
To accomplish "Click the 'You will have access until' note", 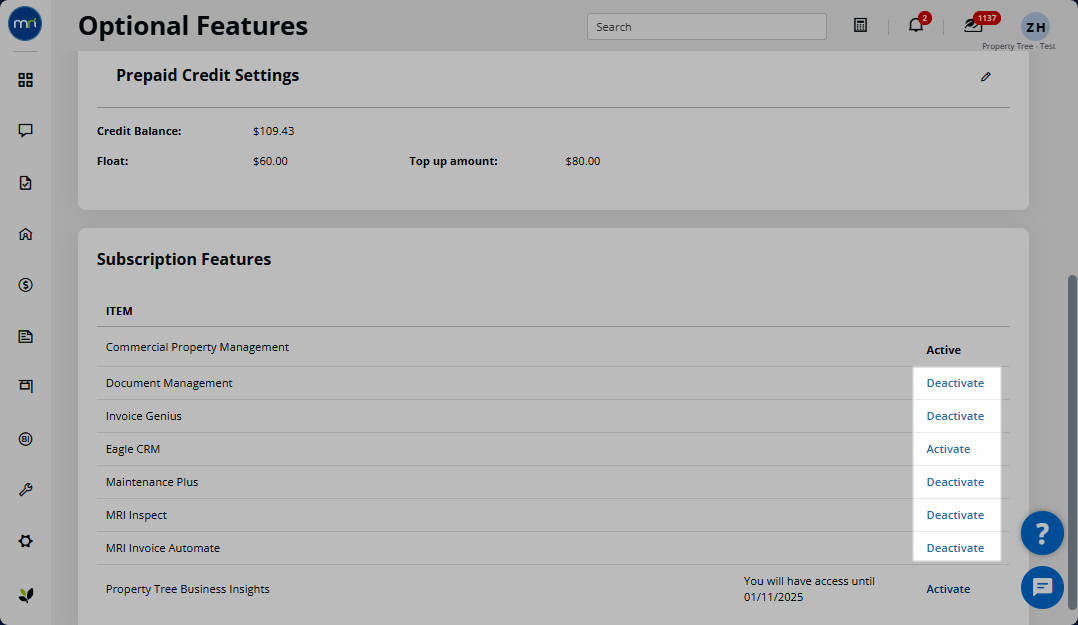I will (809, 589).
